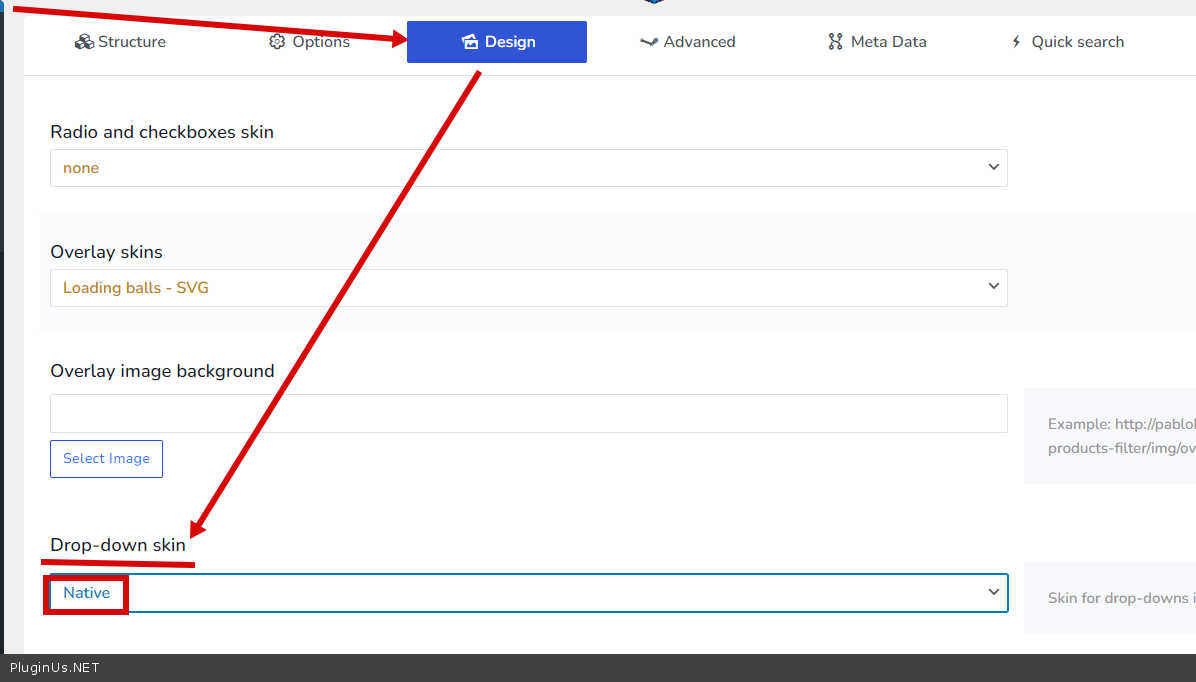The width and height of the screenshot is (1196, 682).
Task: Click the icon beside Advanced
Action: tap(649, 42)
